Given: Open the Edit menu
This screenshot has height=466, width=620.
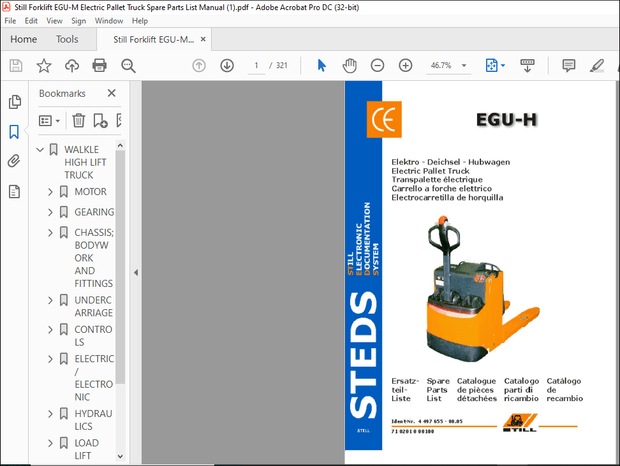Looking at the screenshot, I should tap(31, 21).
